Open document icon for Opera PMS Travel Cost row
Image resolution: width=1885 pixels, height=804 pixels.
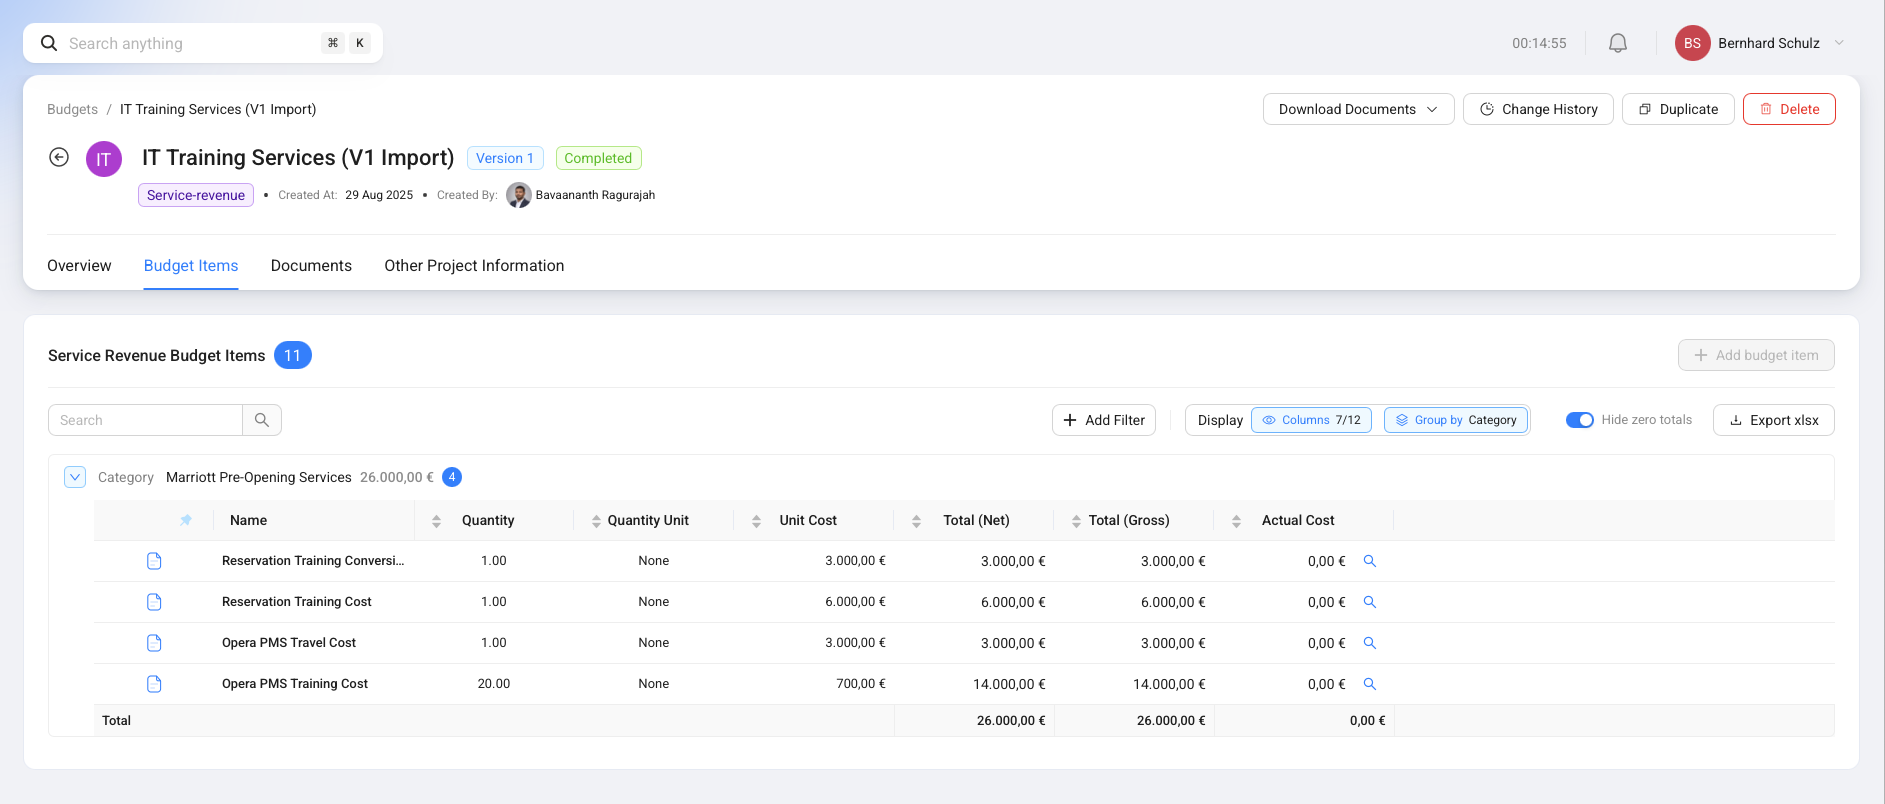click(154, 643)
